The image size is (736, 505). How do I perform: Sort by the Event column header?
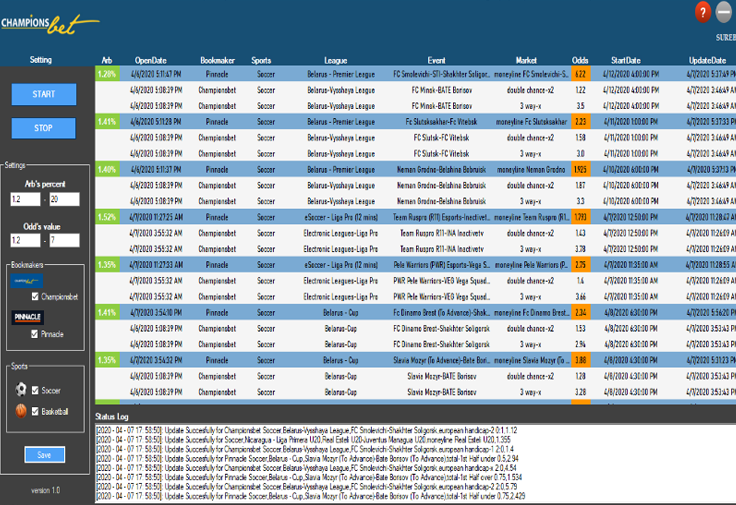(436, 60)
